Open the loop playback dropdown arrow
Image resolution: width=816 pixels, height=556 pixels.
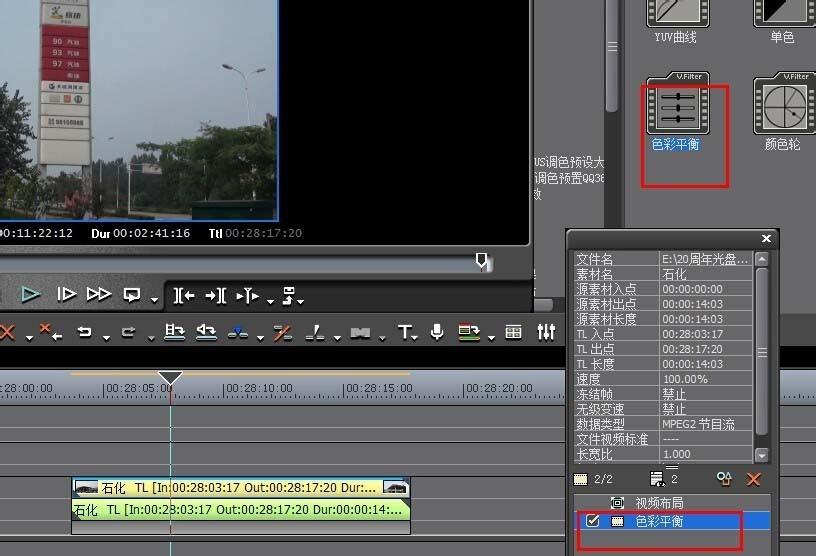[154, 300]
